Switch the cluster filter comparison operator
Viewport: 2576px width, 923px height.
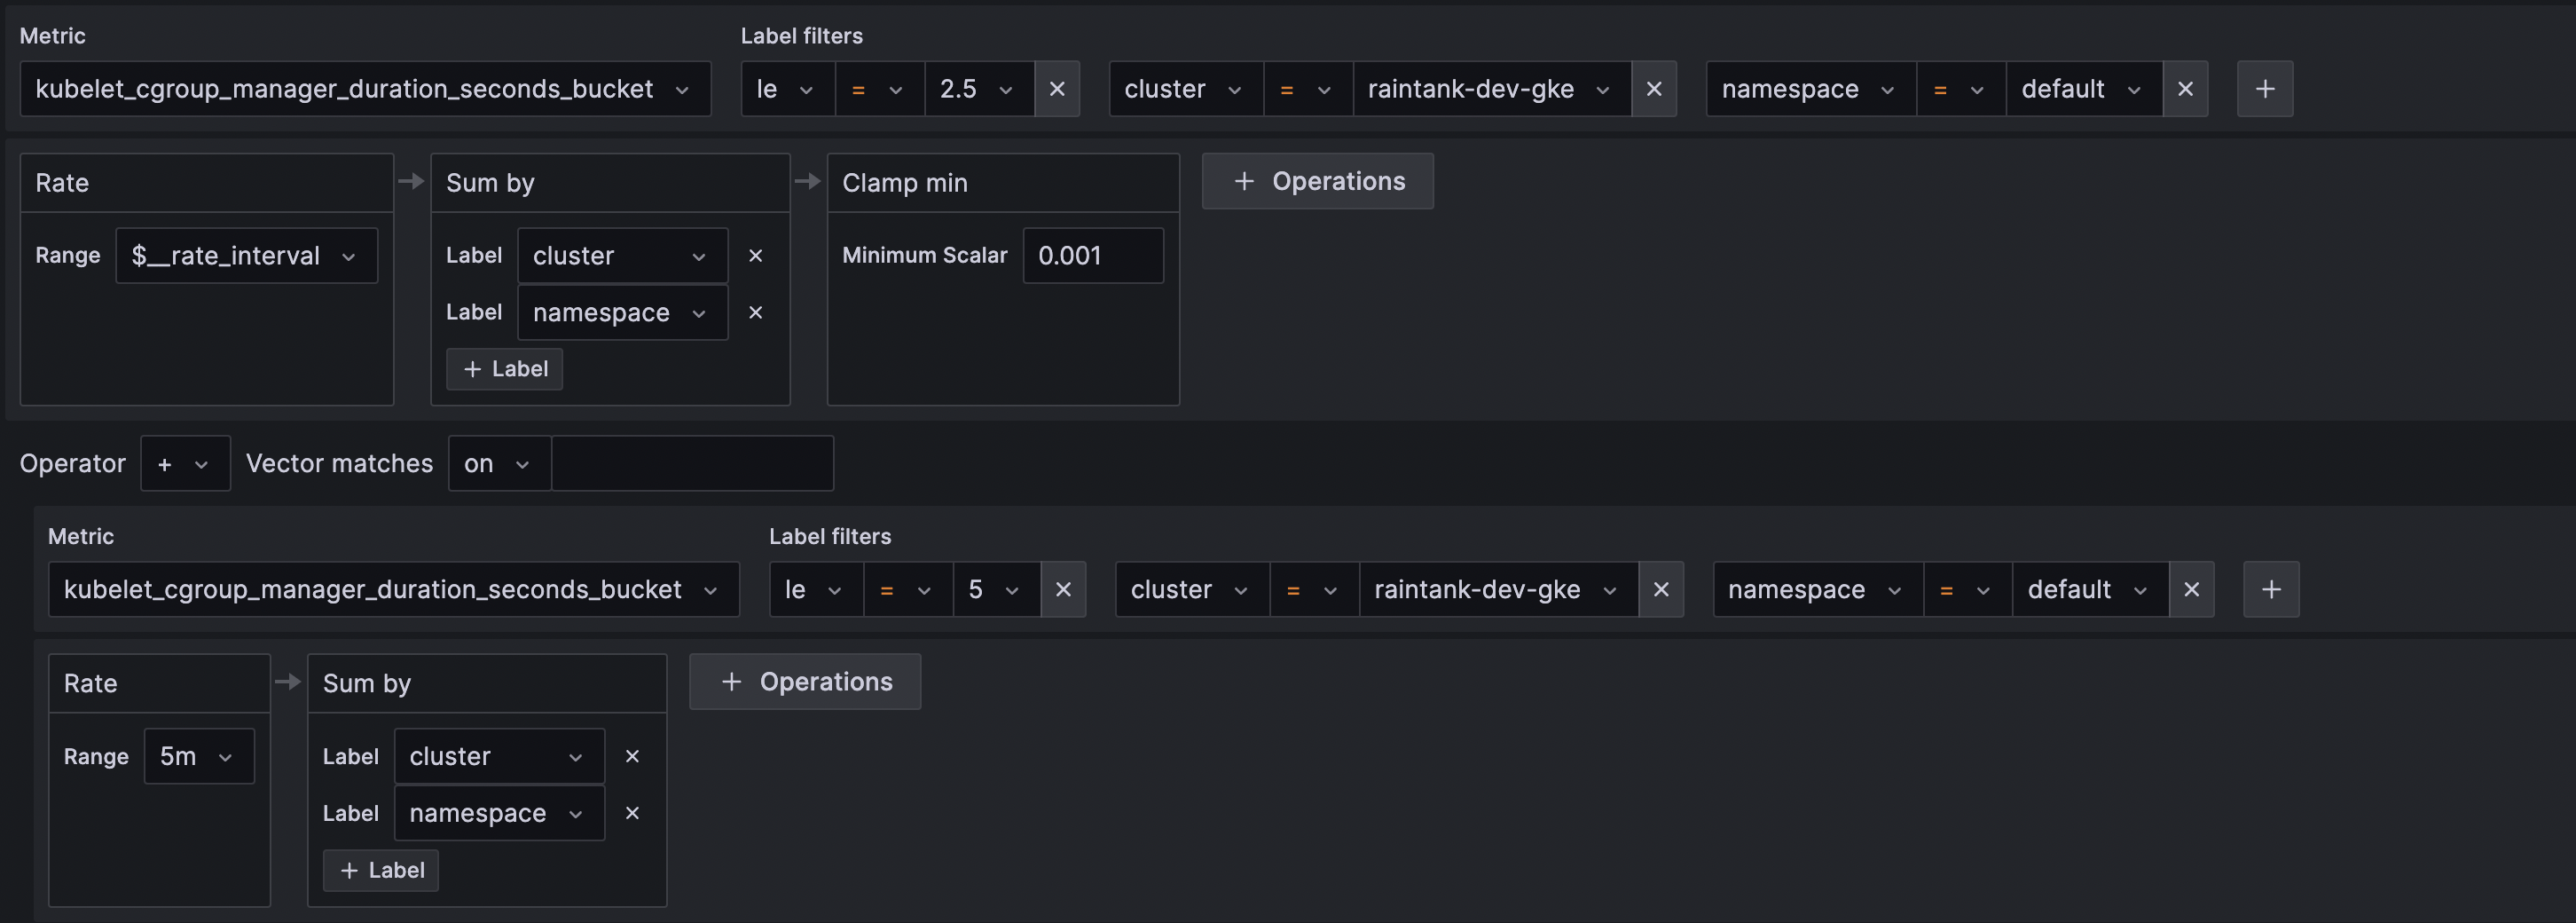(1307, 89)
